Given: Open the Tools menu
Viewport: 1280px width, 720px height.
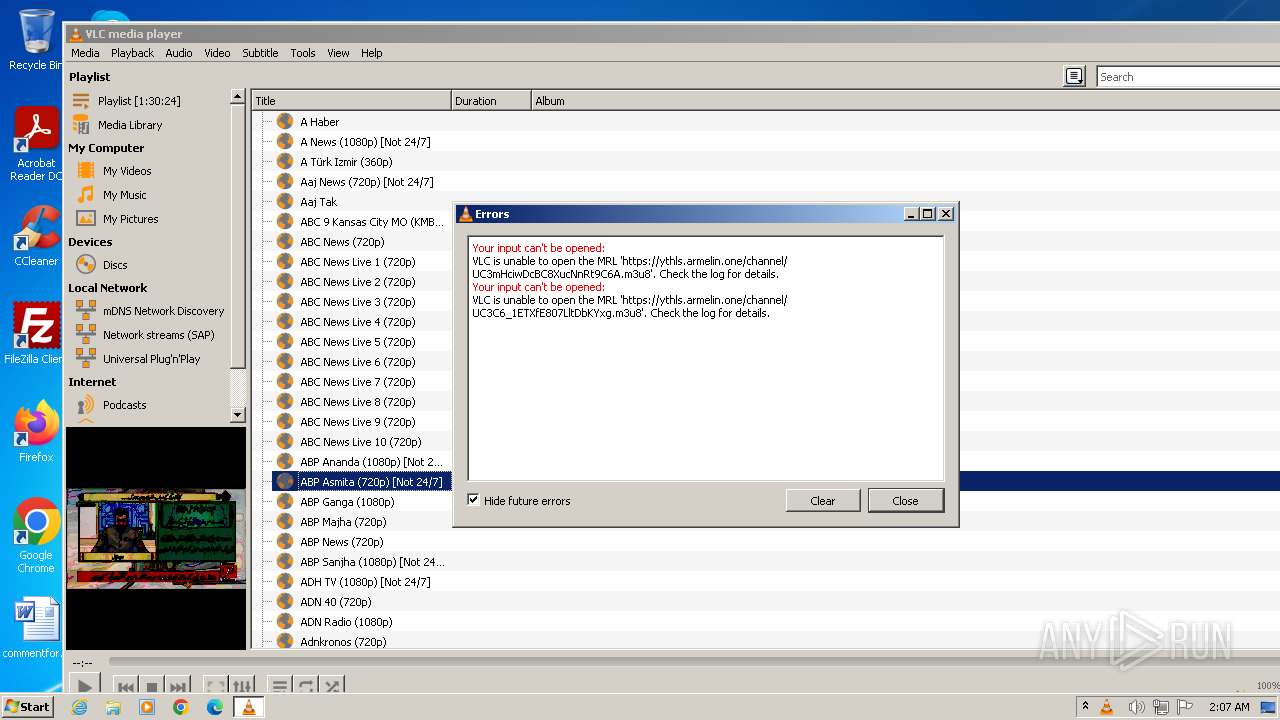Looking at the screenshot, I should click(303, 53).
